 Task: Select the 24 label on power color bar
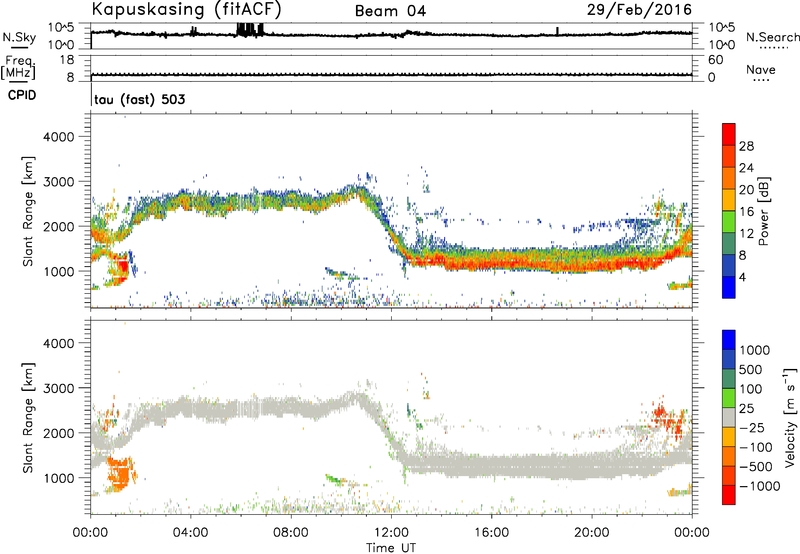tap(746, 168)
